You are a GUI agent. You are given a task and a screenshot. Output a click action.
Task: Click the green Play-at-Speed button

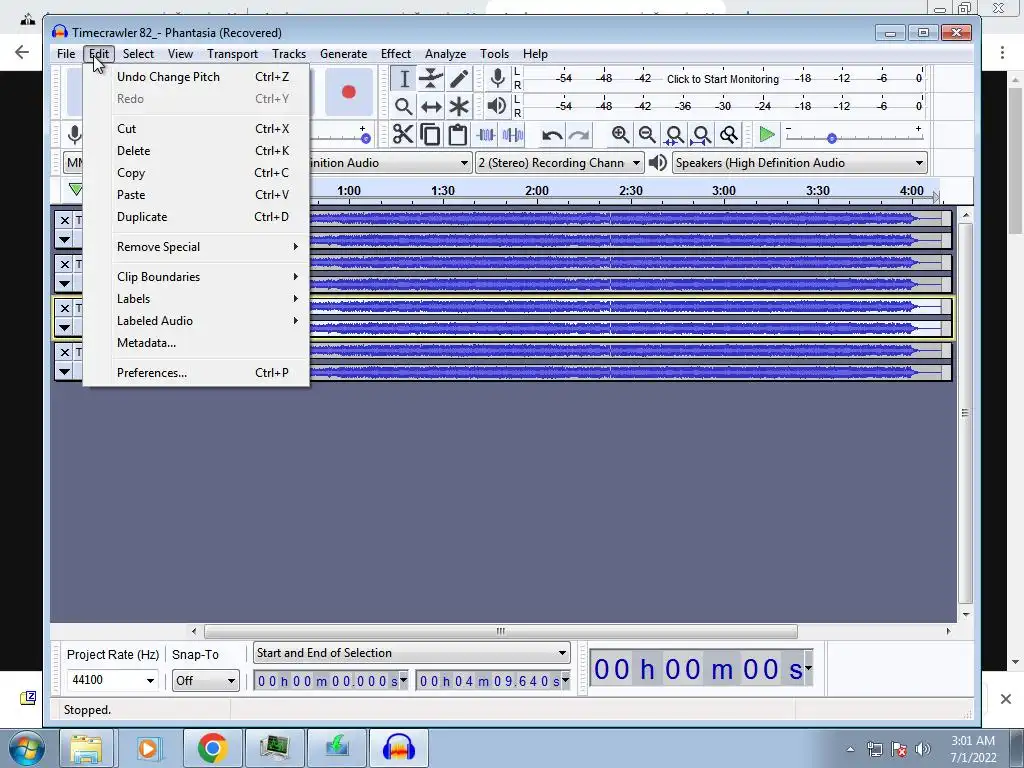point(767,135)
